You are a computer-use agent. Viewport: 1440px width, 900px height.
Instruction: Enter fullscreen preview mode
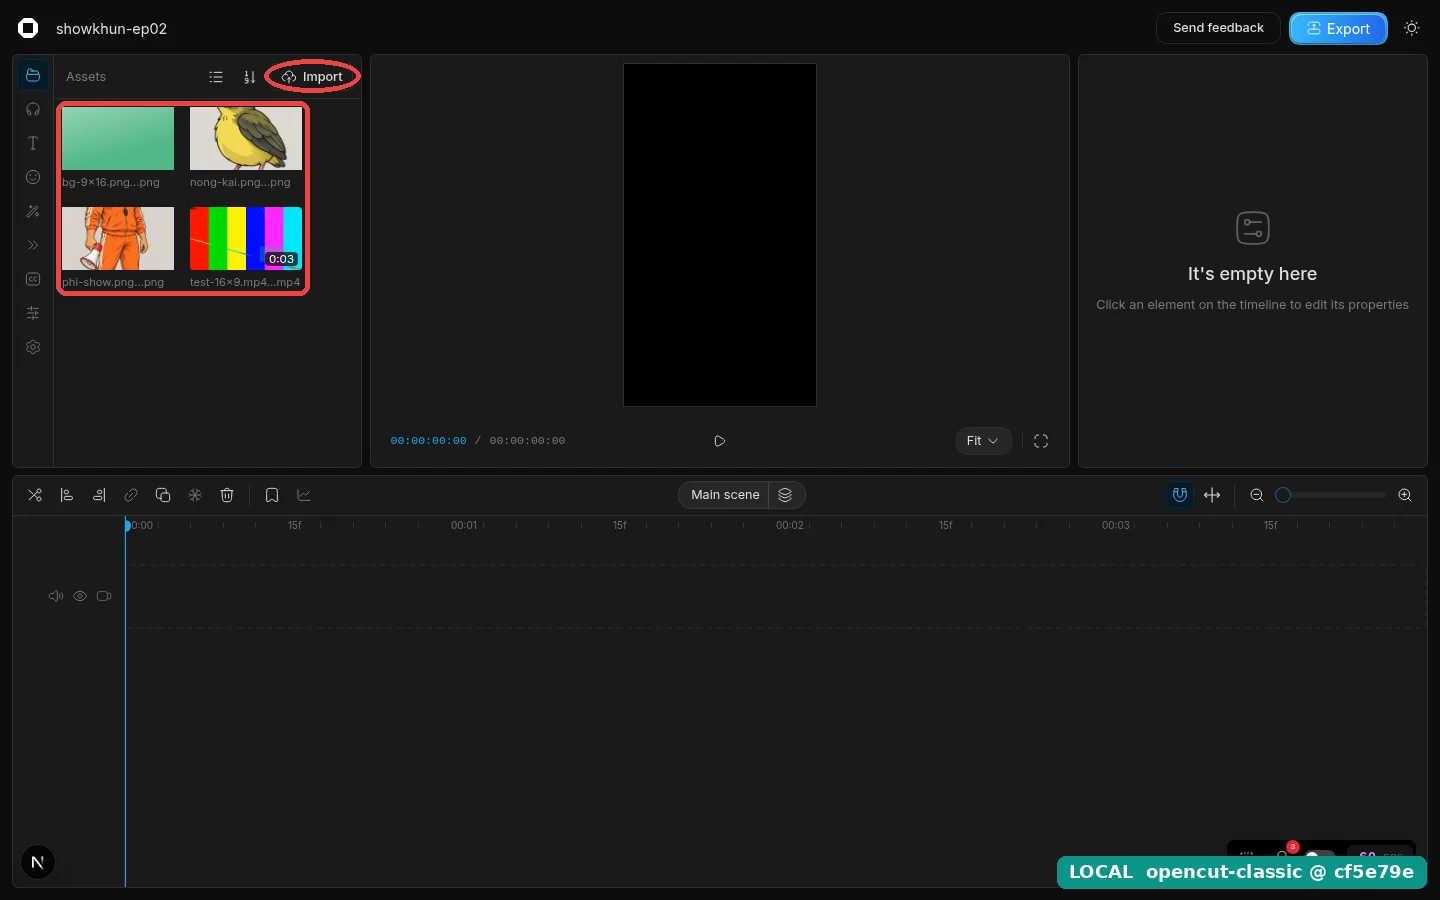coord(1041,441)
